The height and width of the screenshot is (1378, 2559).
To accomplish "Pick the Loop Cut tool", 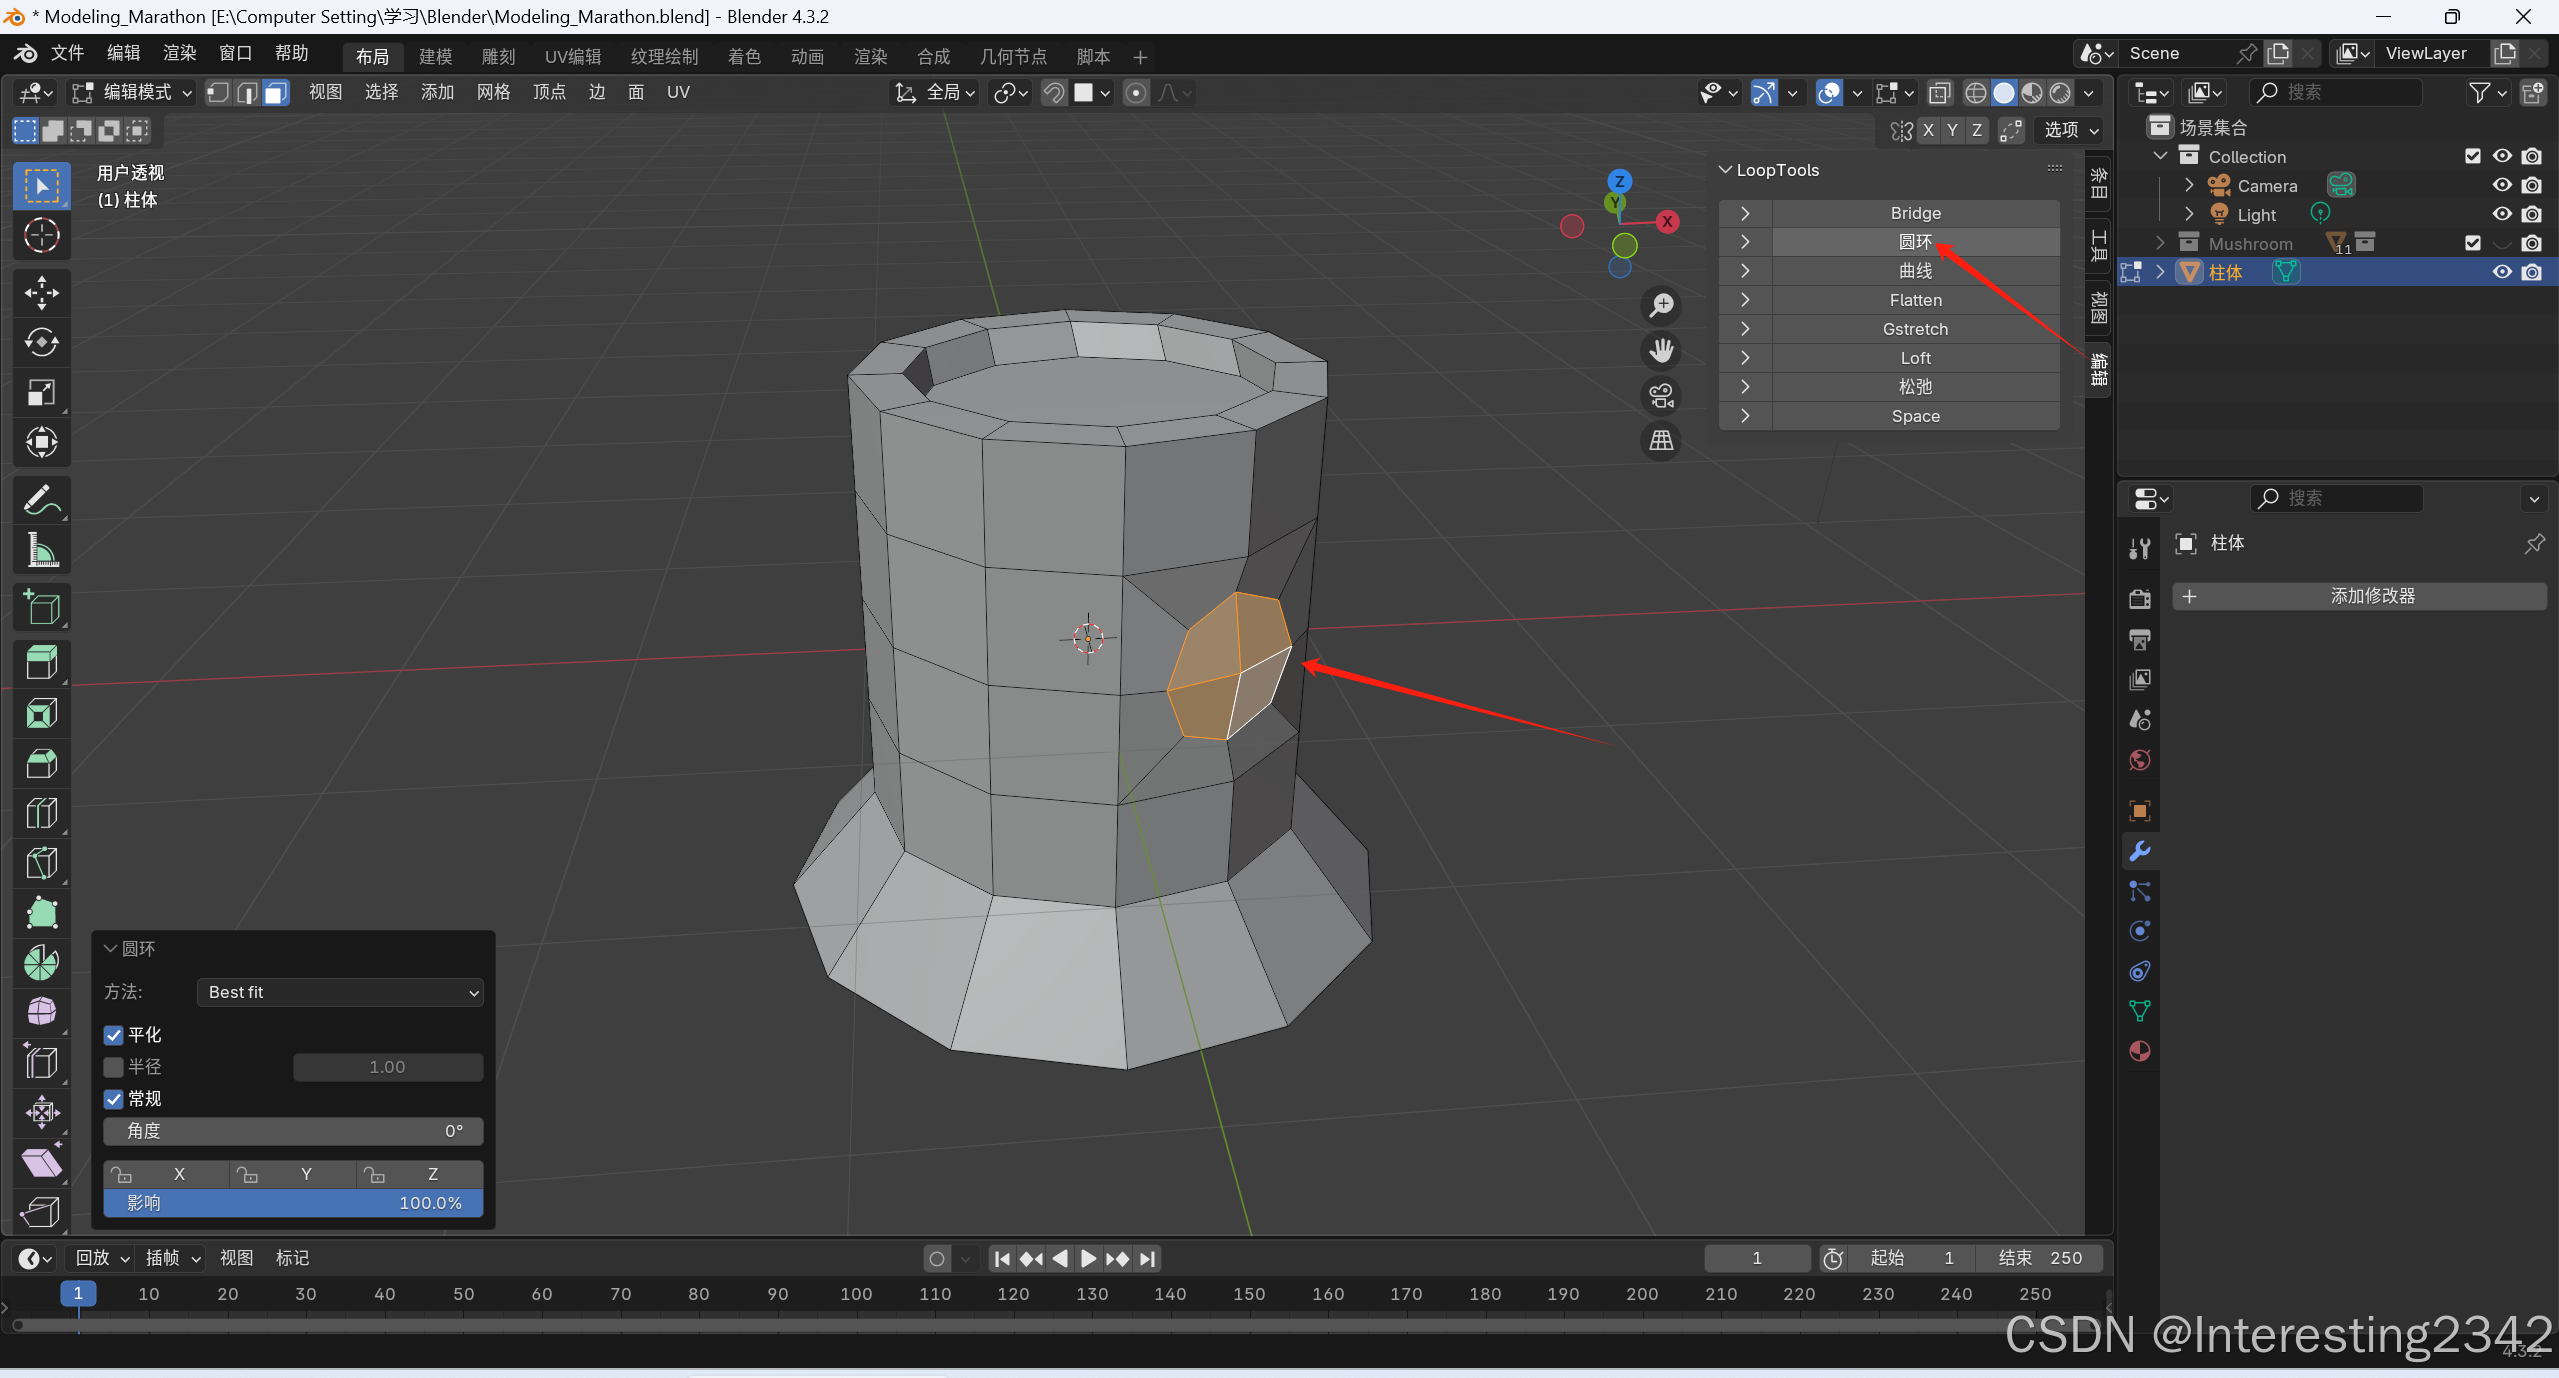I will pos(41,813).
